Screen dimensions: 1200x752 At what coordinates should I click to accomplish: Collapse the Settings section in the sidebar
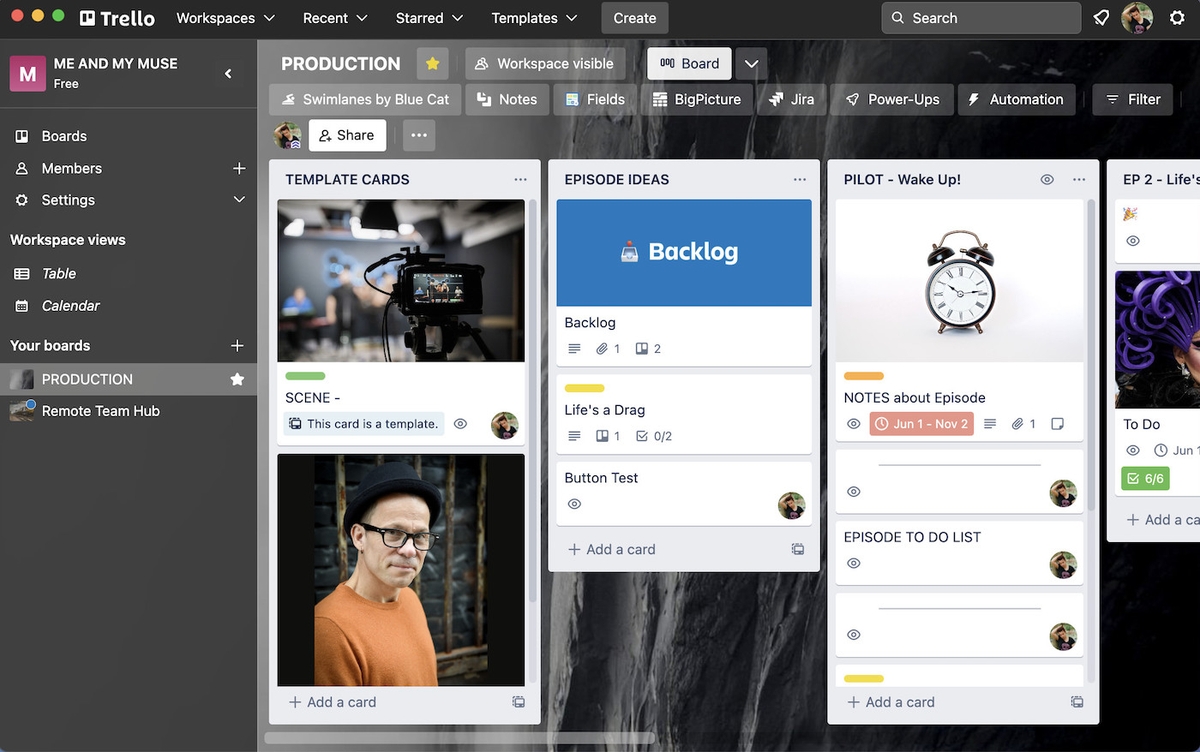[239, 200]
